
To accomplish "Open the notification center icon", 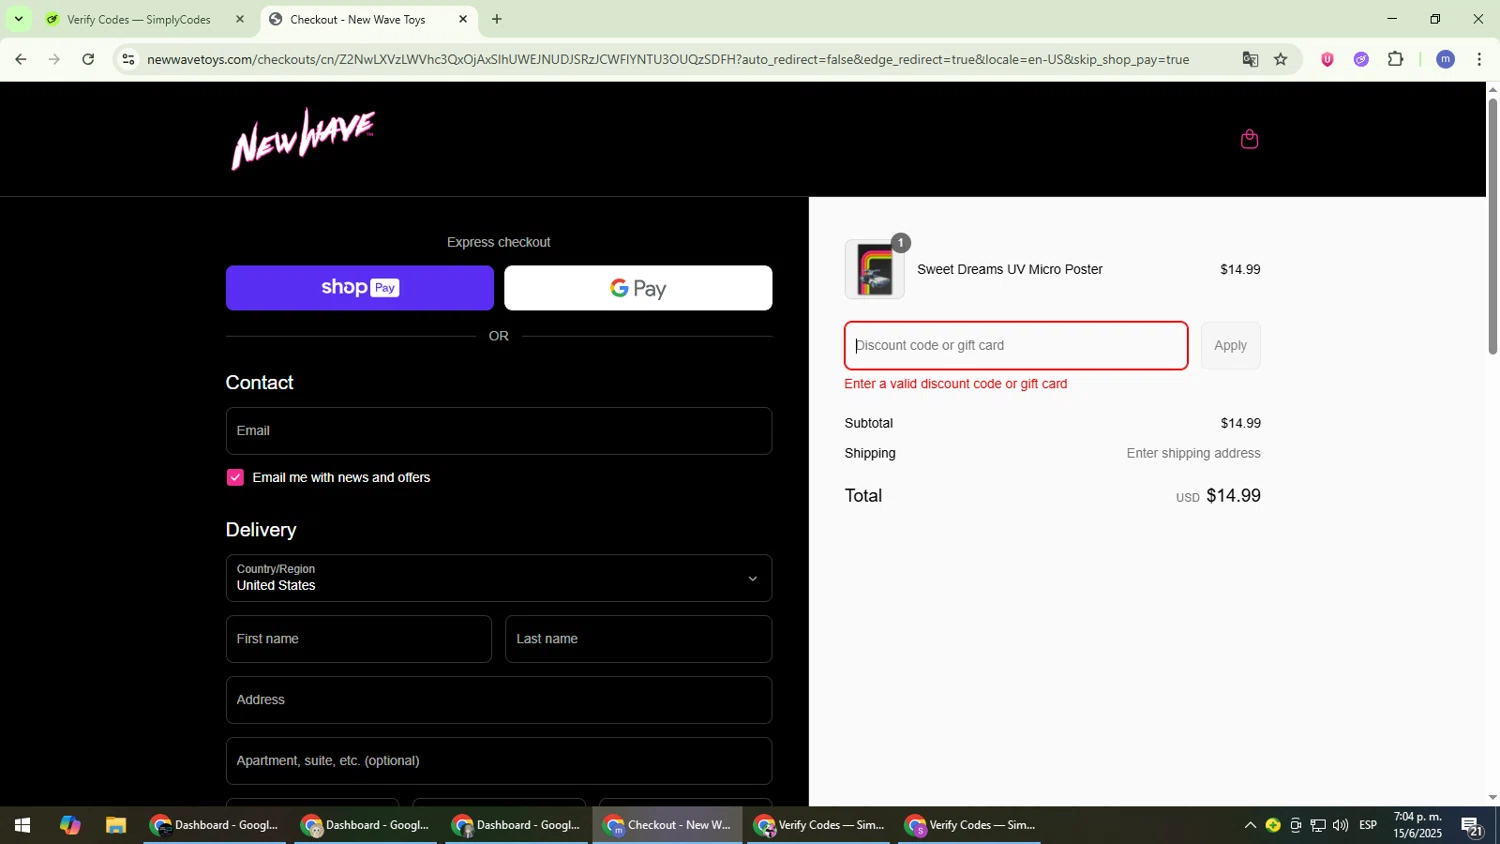I will pyautogui.click(x=1472, y=826).
